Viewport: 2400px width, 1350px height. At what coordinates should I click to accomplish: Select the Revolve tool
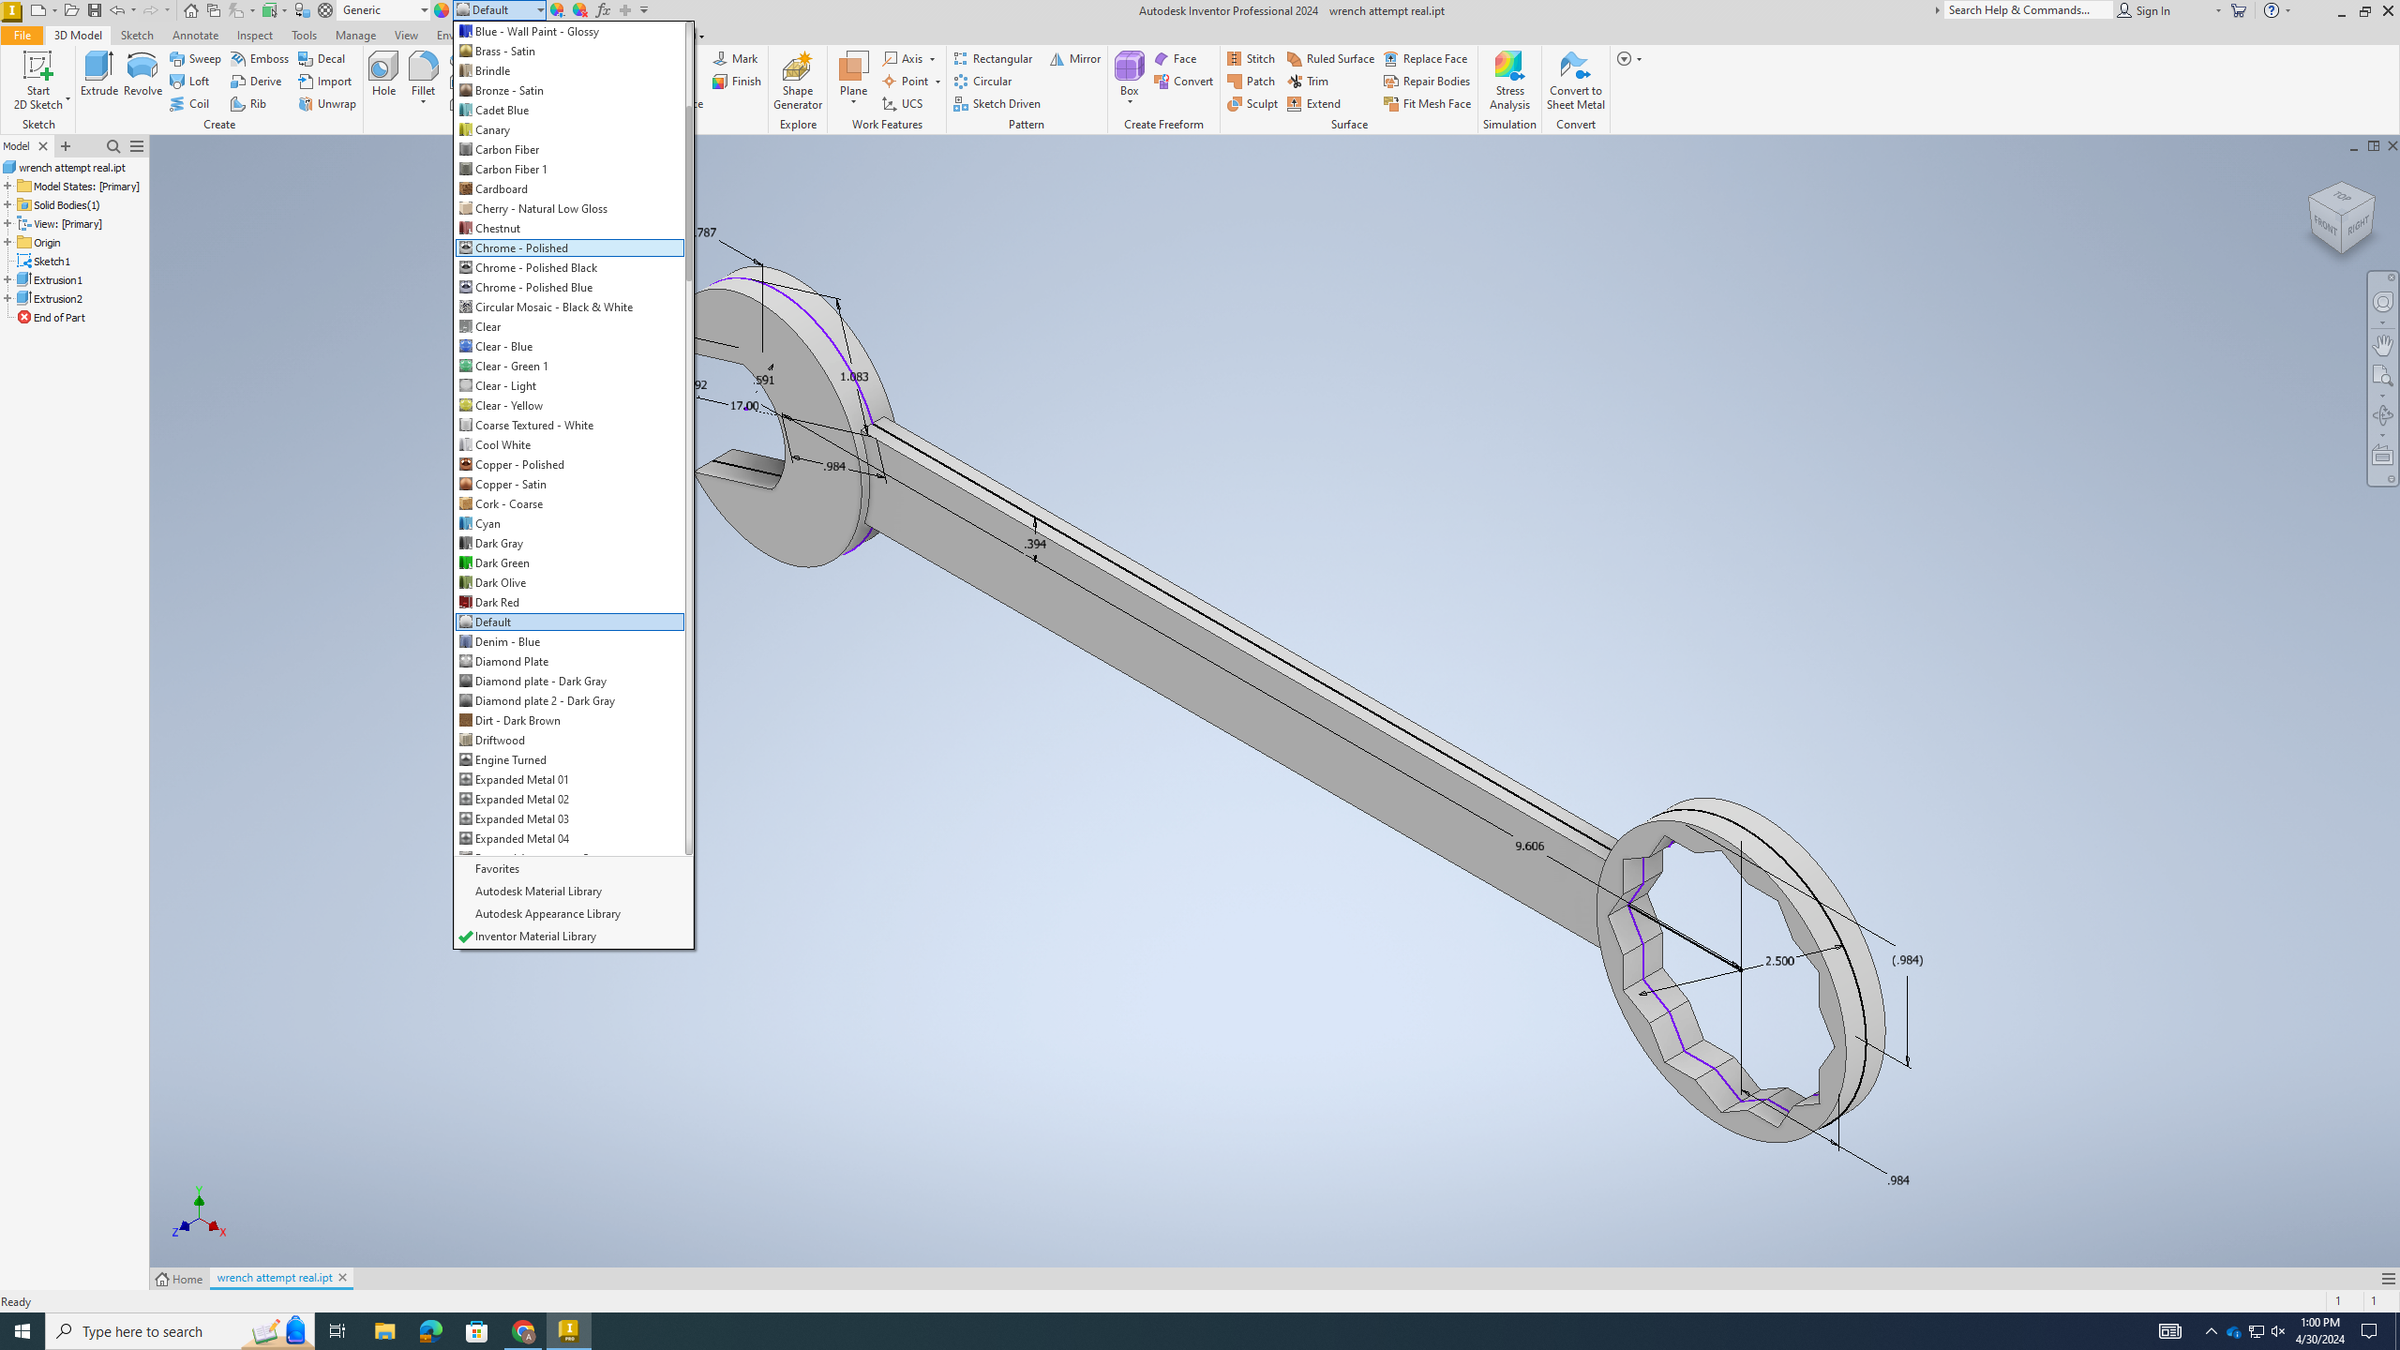tap(141, 80)
